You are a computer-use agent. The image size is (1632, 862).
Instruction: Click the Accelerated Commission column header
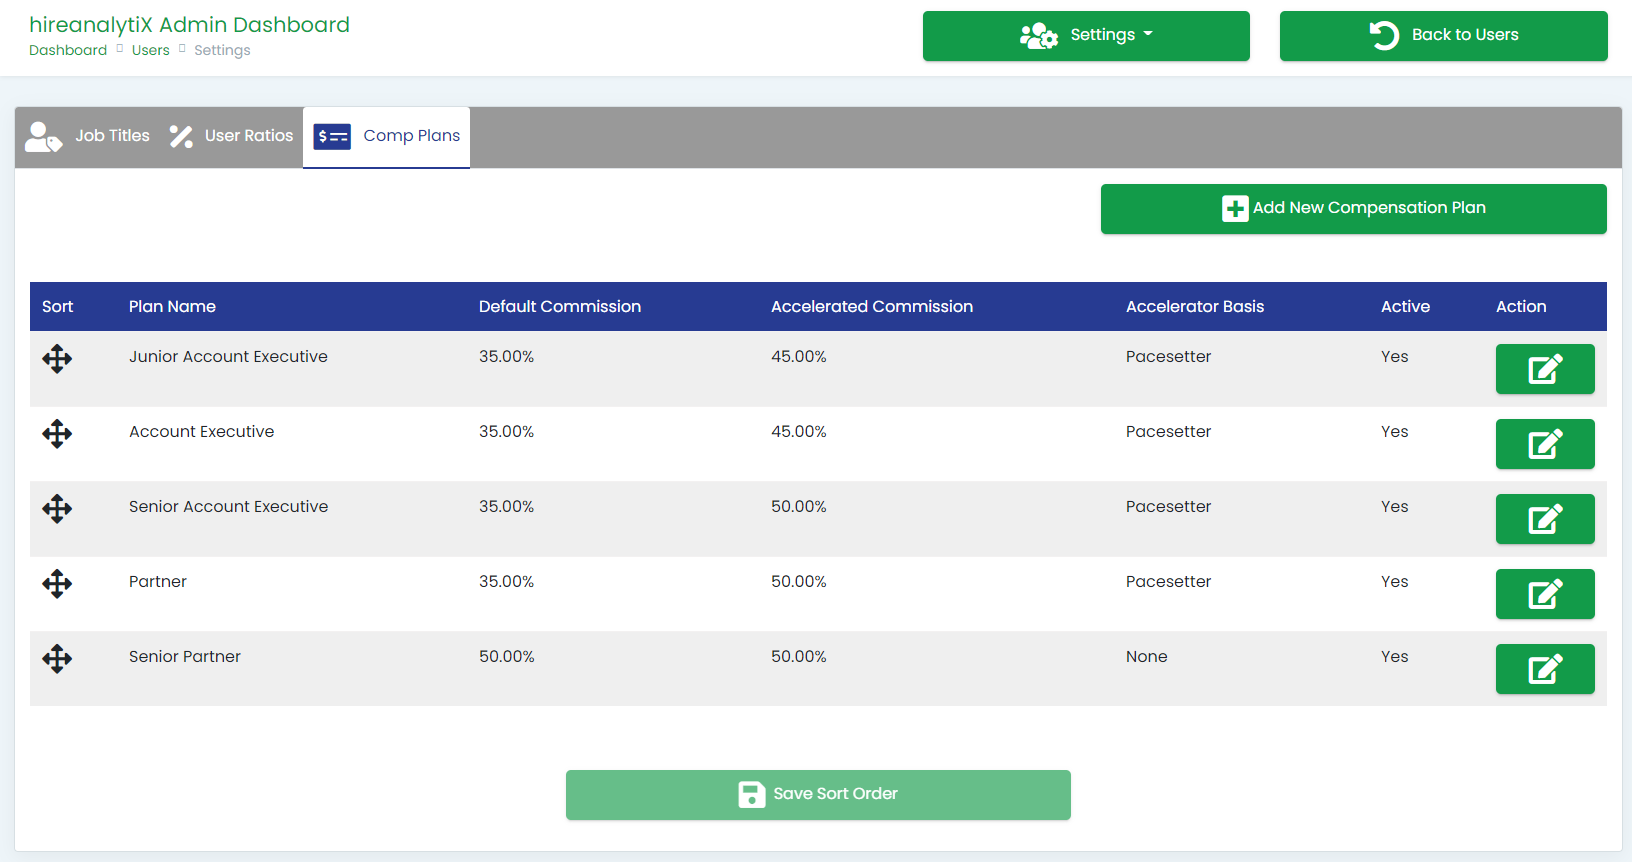pos(872,307)
